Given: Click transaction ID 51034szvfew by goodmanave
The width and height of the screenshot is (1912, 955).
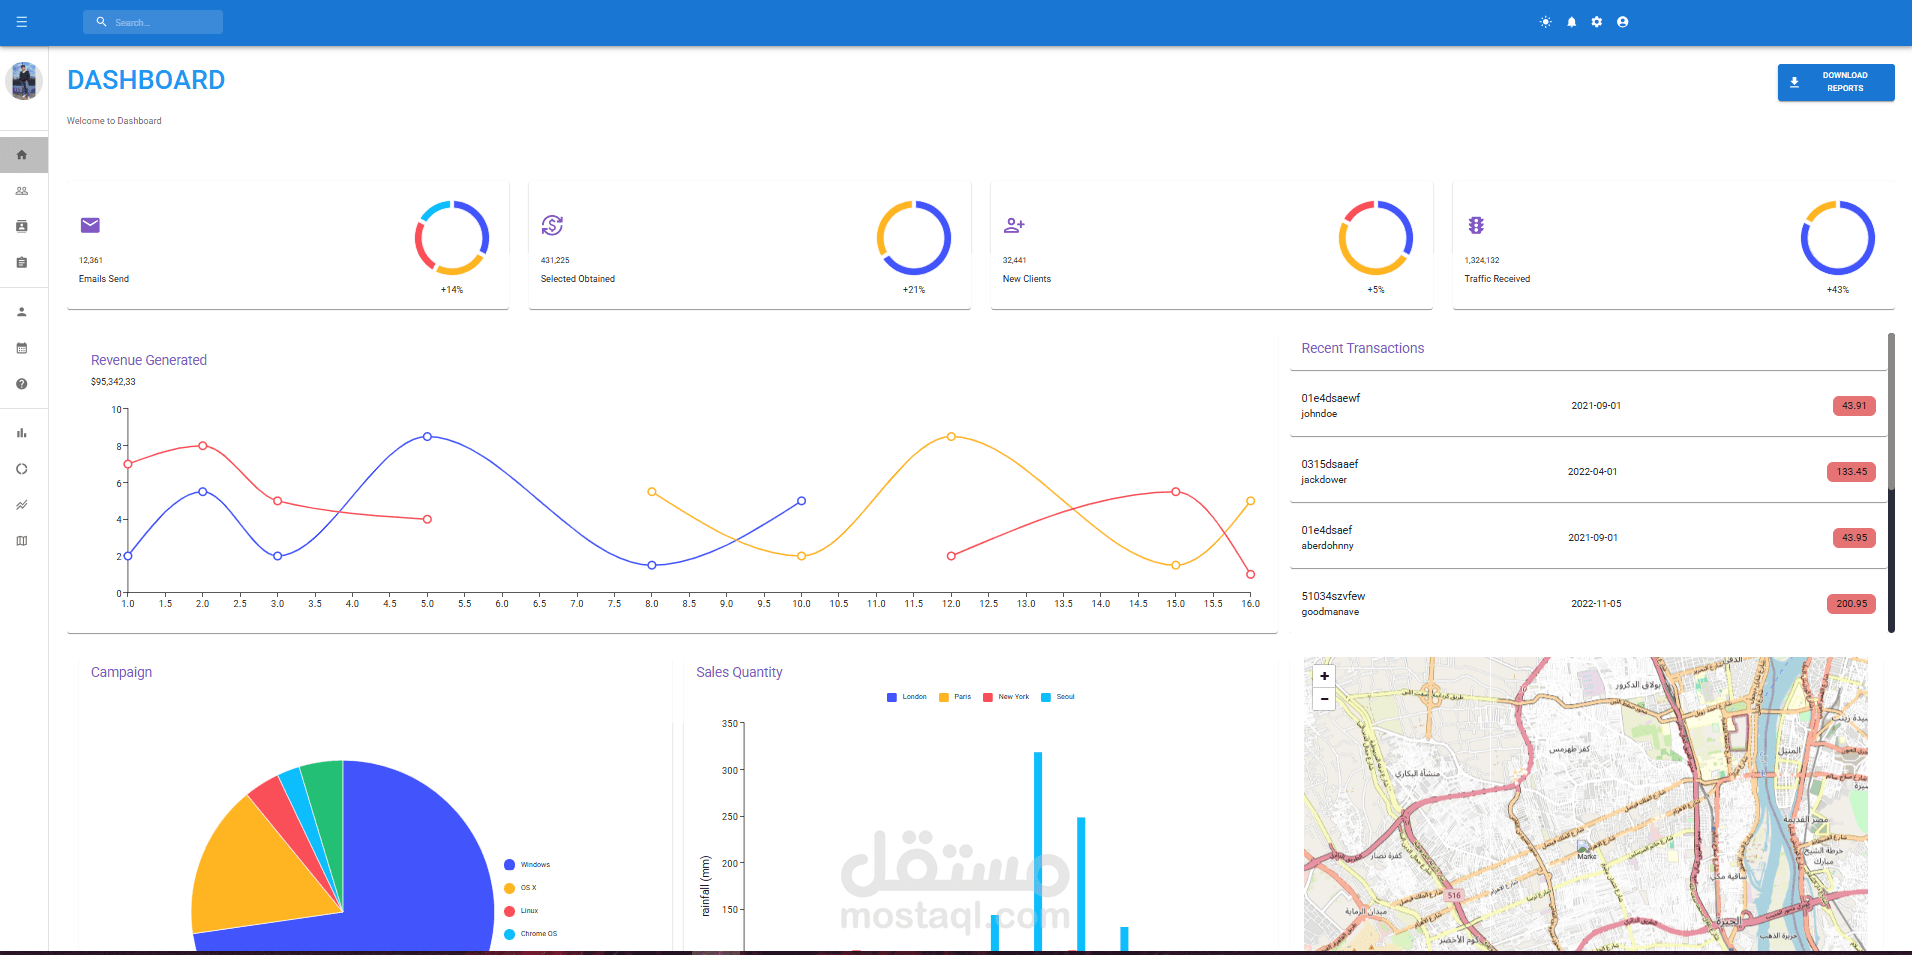Looking at the screenshot, I should point(1333,596).
